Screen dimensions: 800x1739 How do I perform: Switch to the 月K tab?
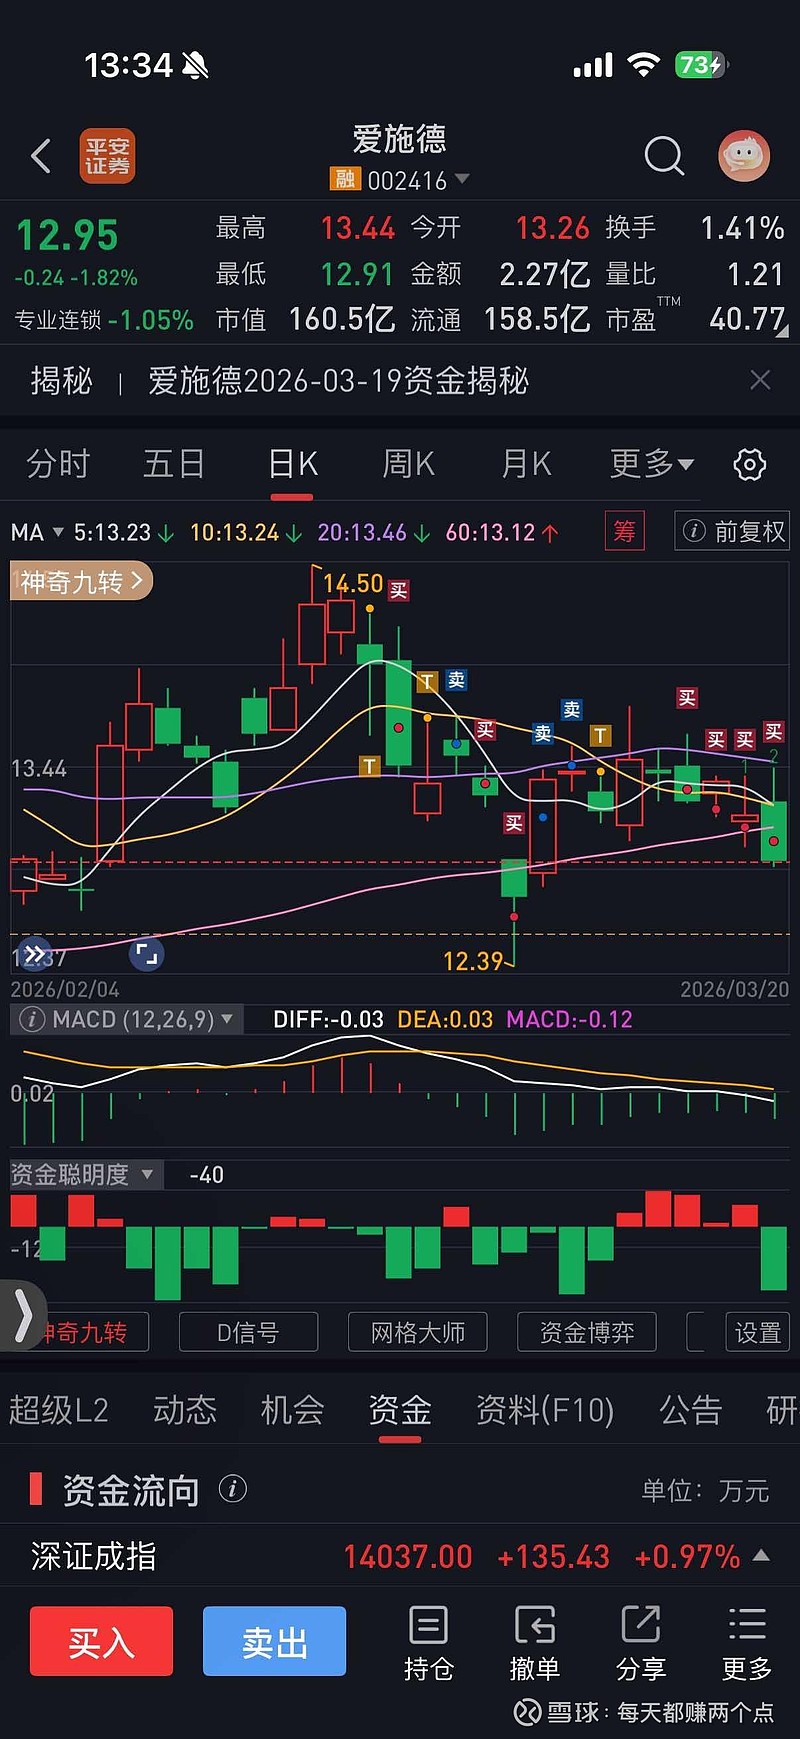[x=526, y=464]
